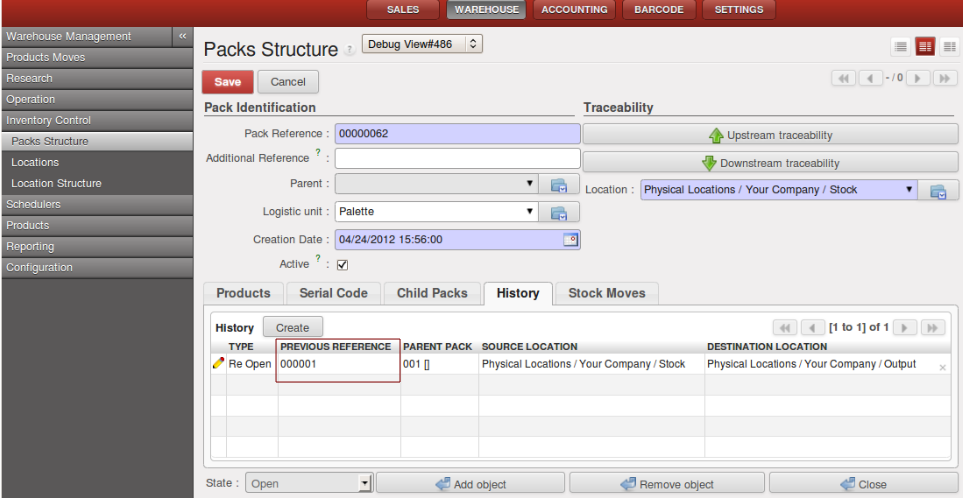Image resolution: width=963 pixels, height=498 pixels.
Task: Collapse the sidebar with double-arrow icon
Action: [182, 36]
